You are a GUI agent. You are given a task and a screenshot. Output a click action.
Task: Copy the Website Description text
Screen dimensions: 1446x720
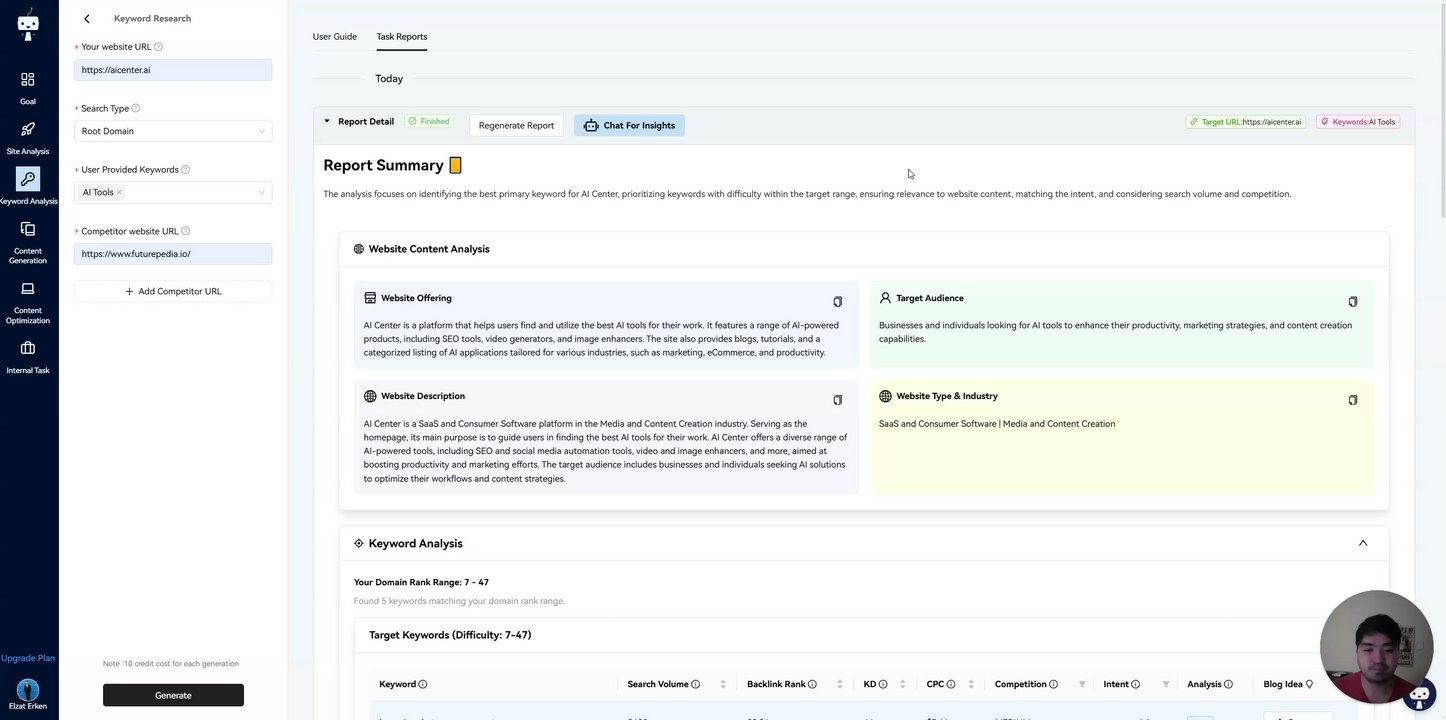(838, 400)
